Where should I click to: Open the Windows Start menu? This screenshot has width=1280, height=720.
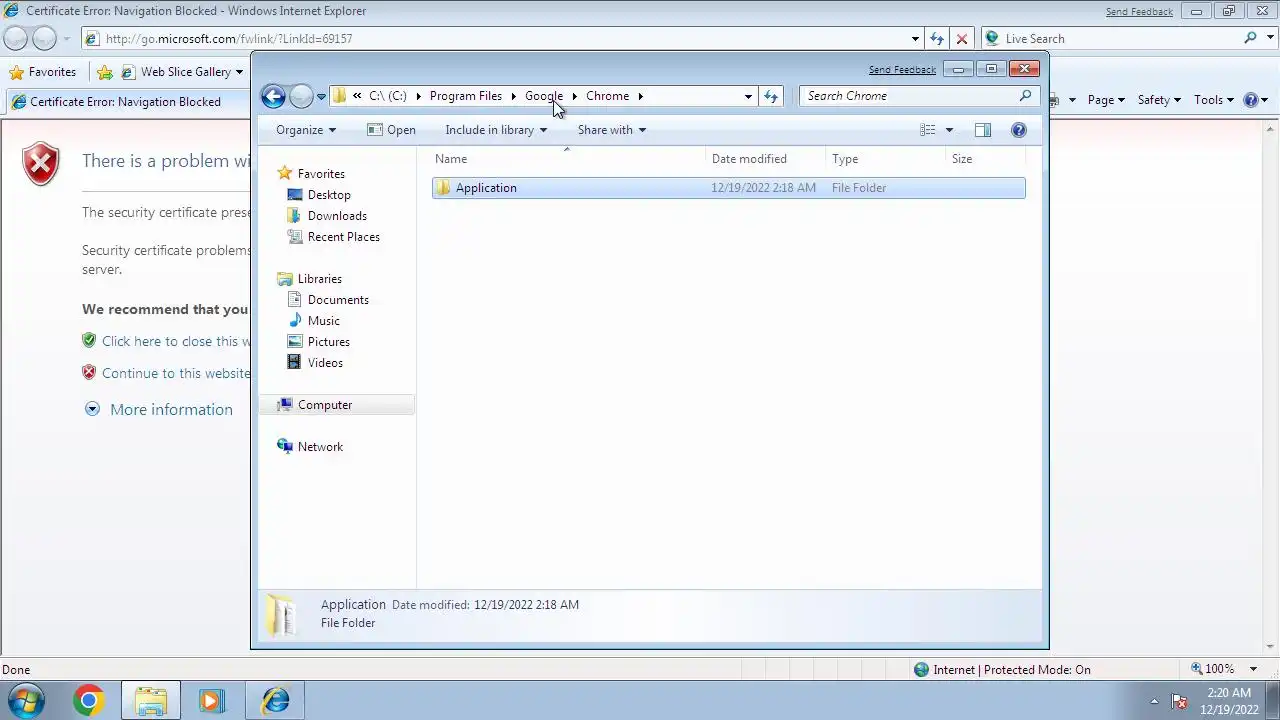pyautogui.click(x=26, y=701)
